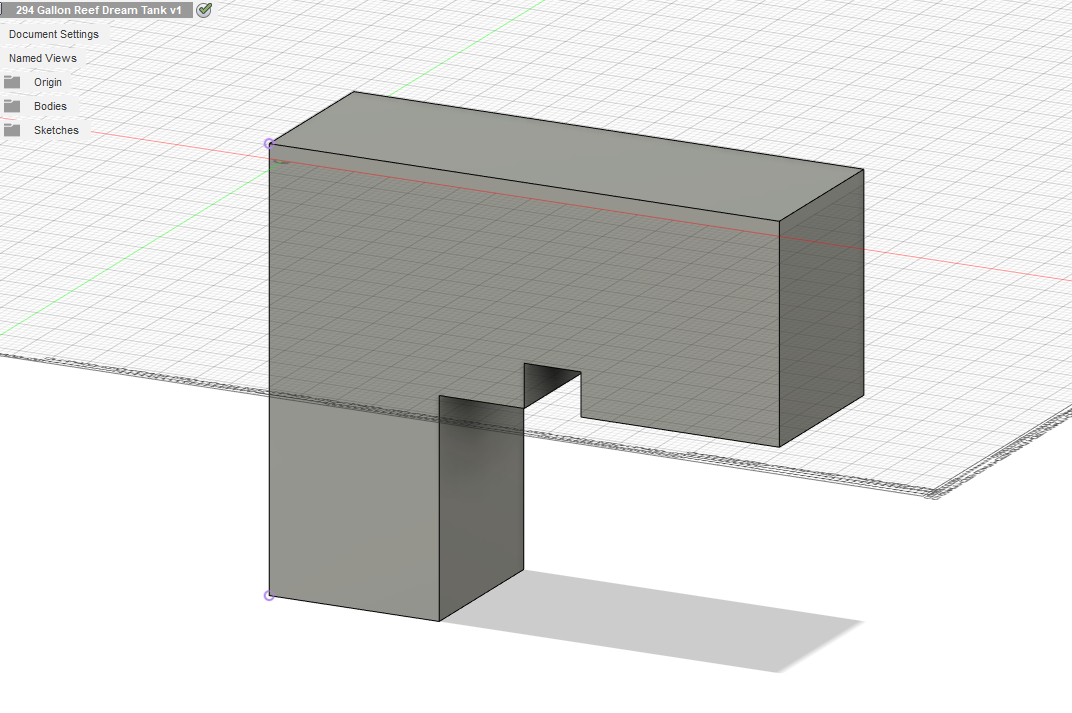
Task: Click the green checkmark activate-component icon
Action: [204, 10]
